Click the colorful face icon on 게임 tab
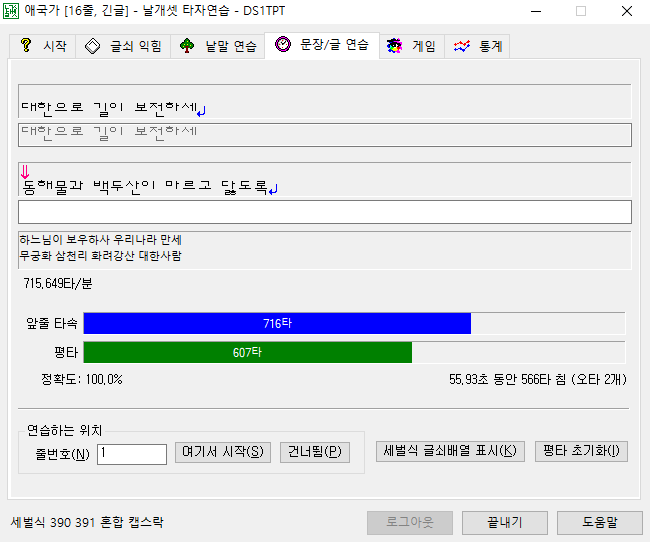 (x=394, y=46)
